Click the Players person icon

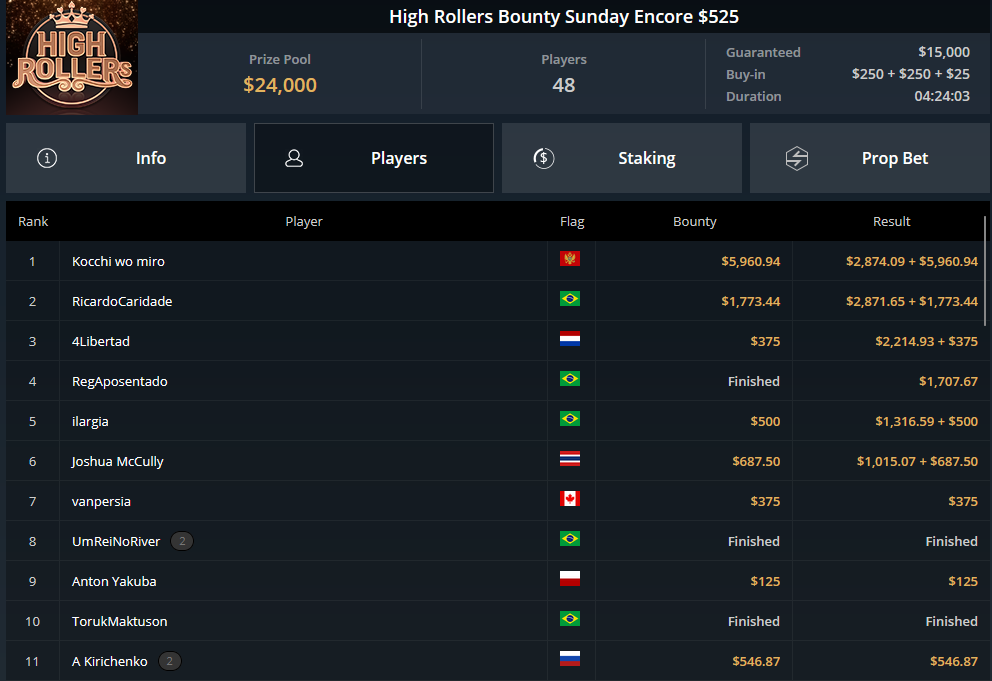pos(294,158)
